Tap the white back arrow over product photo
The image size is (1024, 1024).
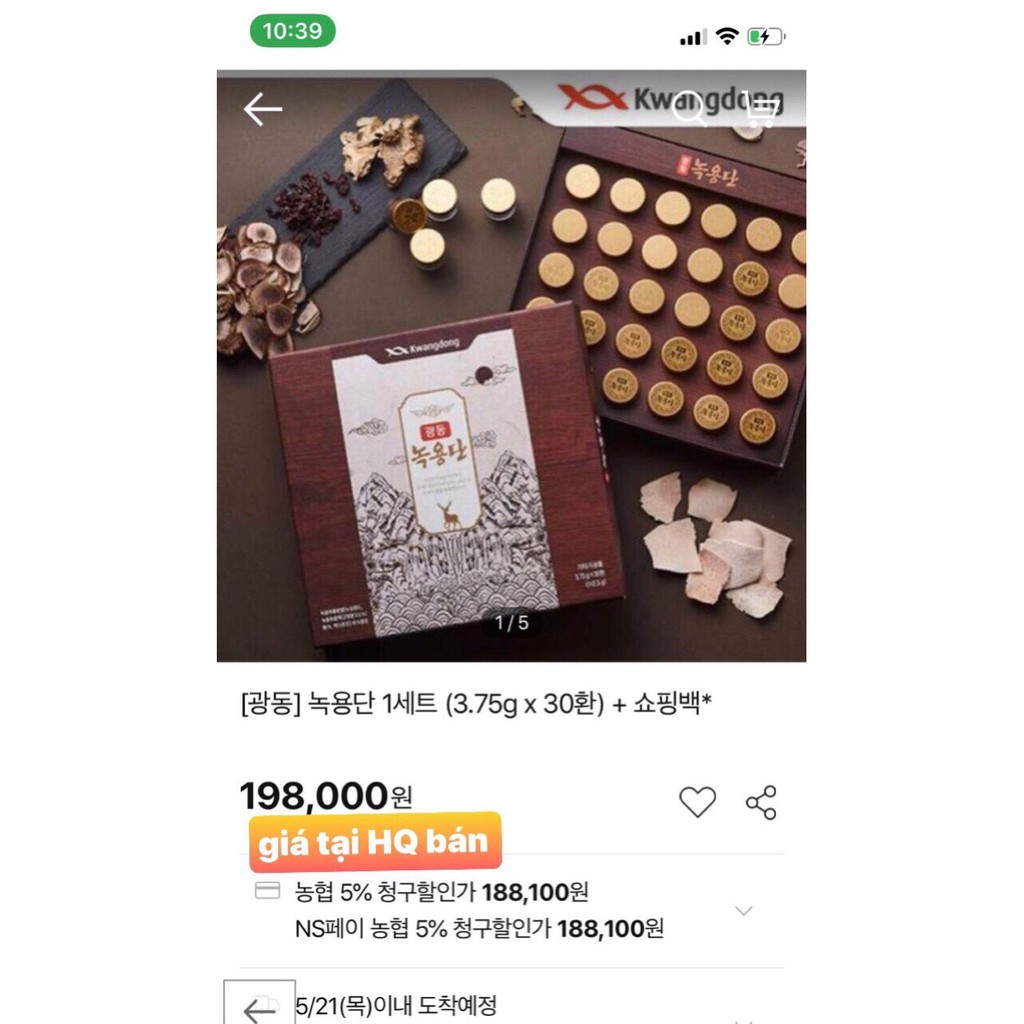263,109
